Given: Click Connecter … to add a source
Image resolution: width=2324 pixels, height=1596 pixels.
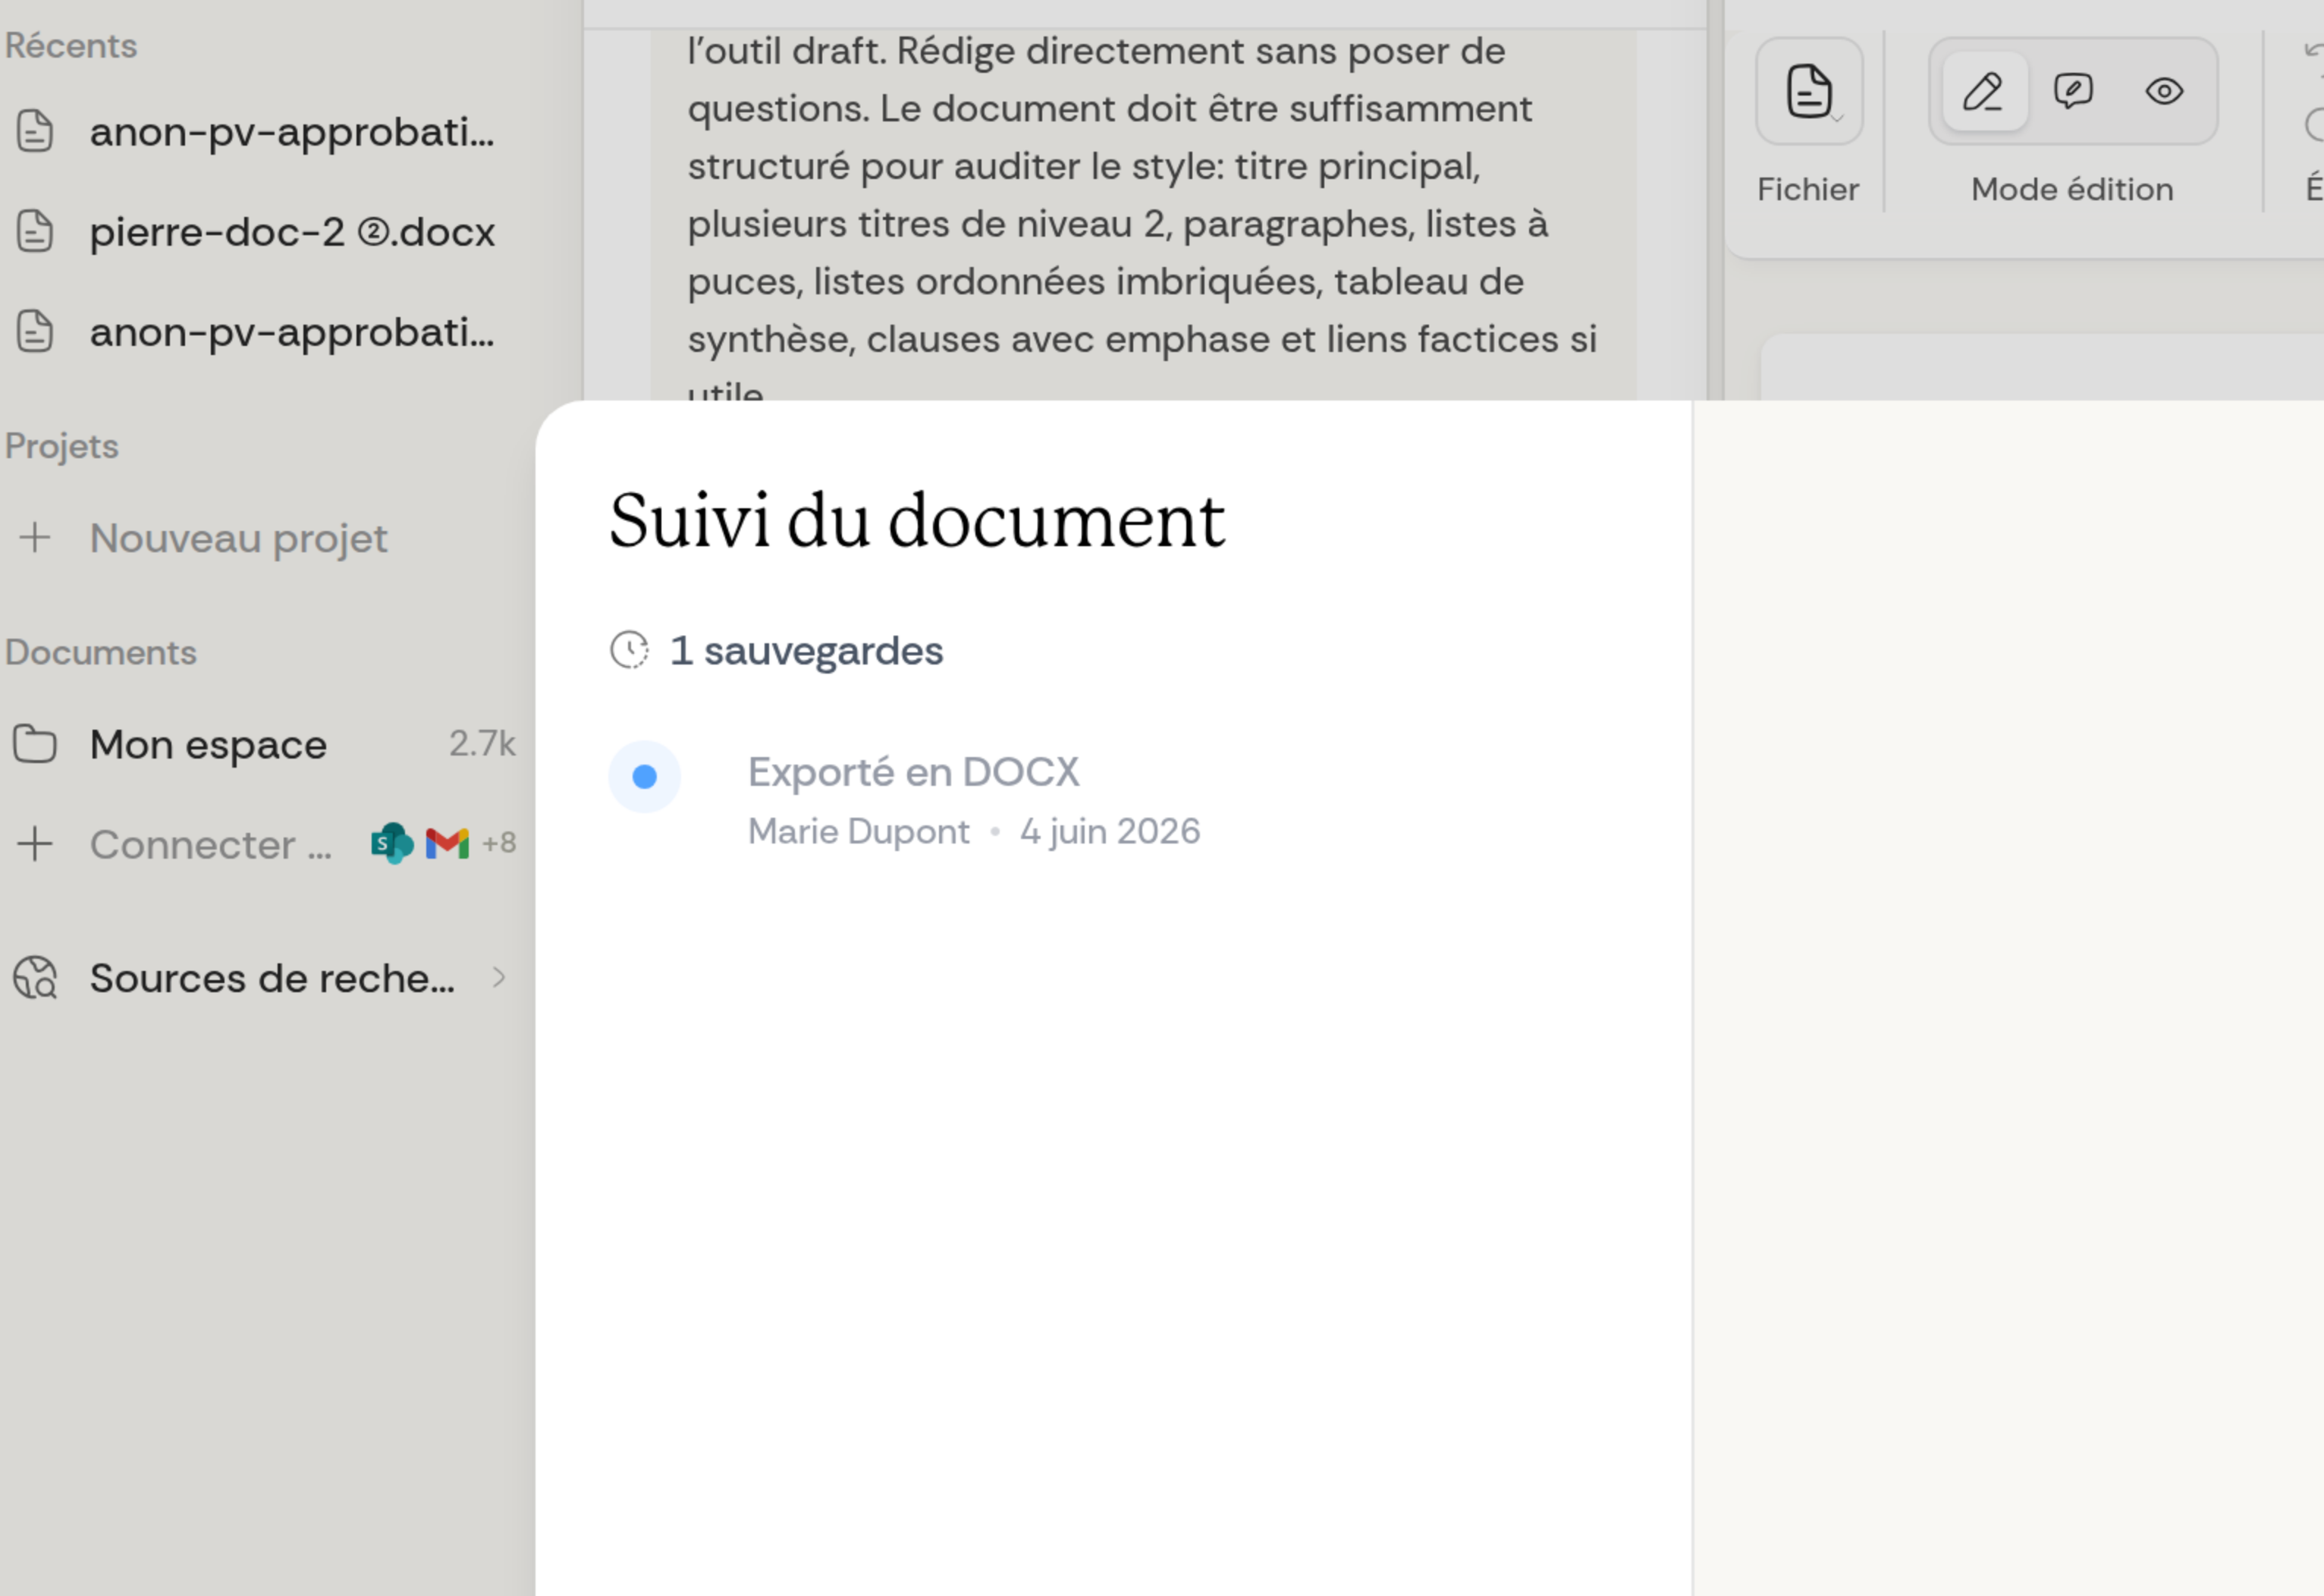Looking at the screenshot, I should point(211,845).
